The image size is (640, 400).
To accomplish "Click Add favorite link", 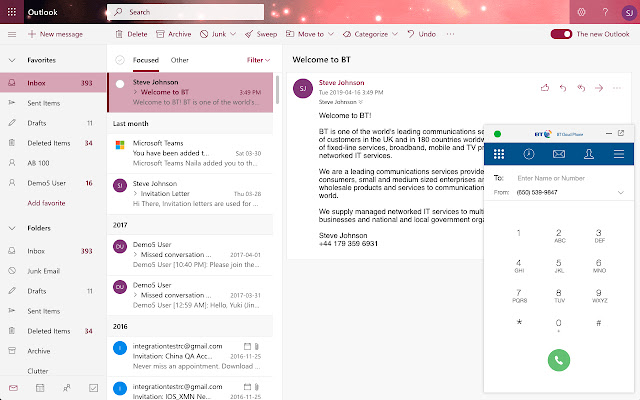I will tap(46, 203).
